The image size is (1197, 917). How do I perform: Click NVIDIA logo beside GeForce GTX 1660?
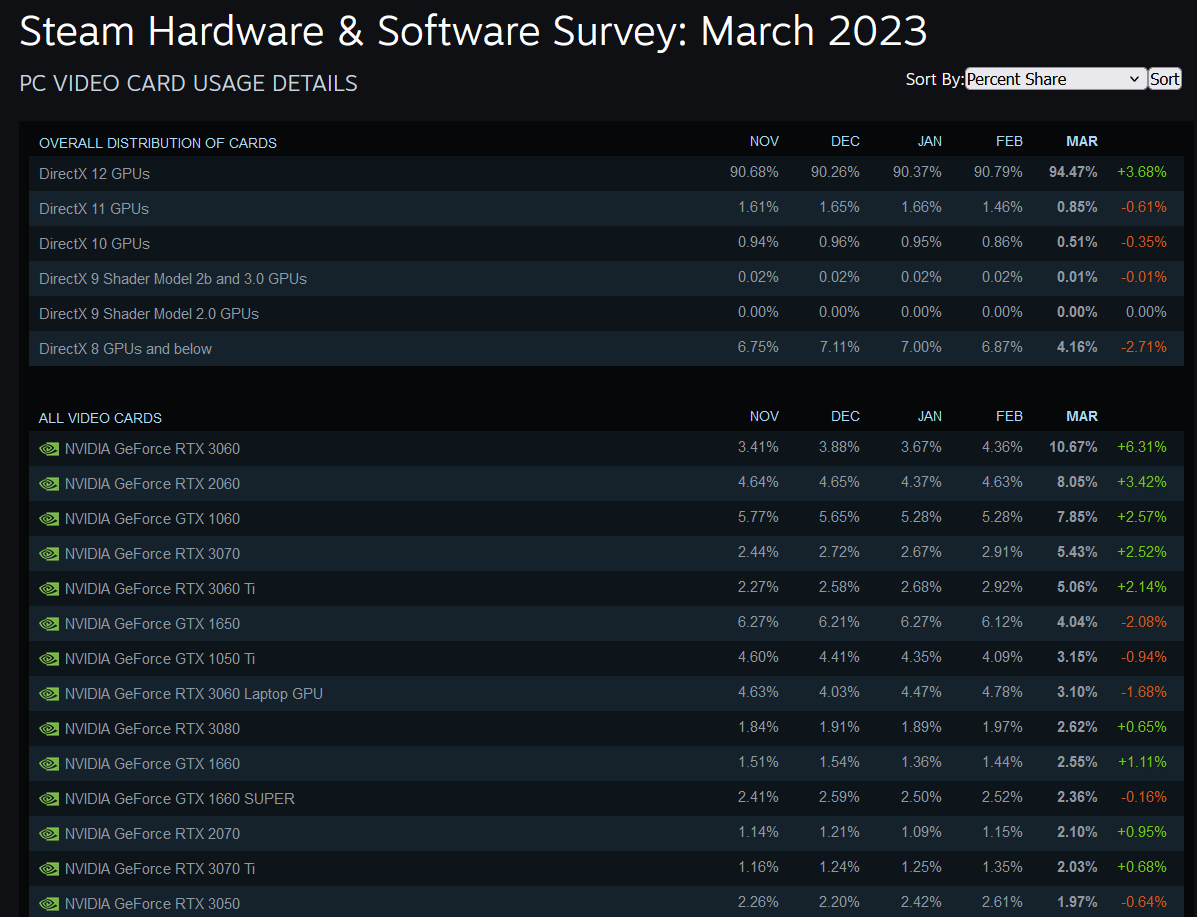(x=49, y=764)
